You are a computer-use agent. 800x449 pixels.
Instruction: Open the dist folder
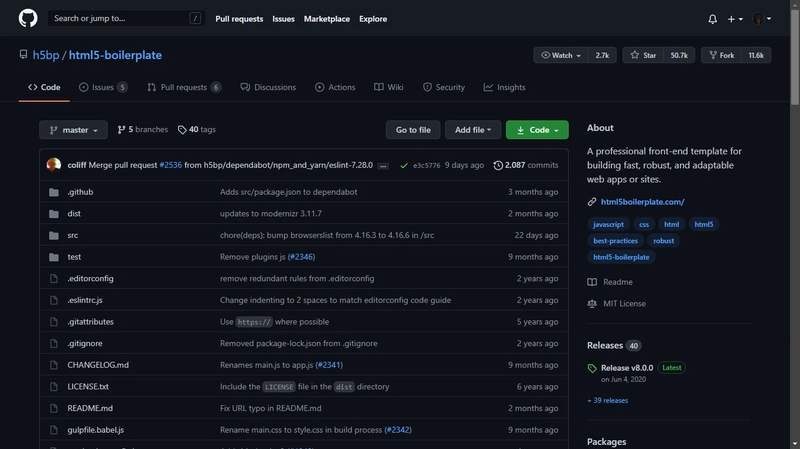click(x=74, y=213)
